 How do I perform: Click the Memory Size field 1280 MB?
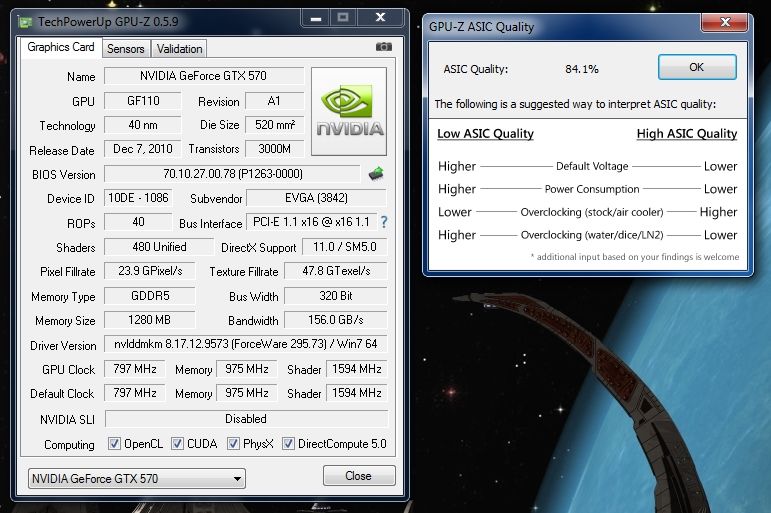coord(150,320)
